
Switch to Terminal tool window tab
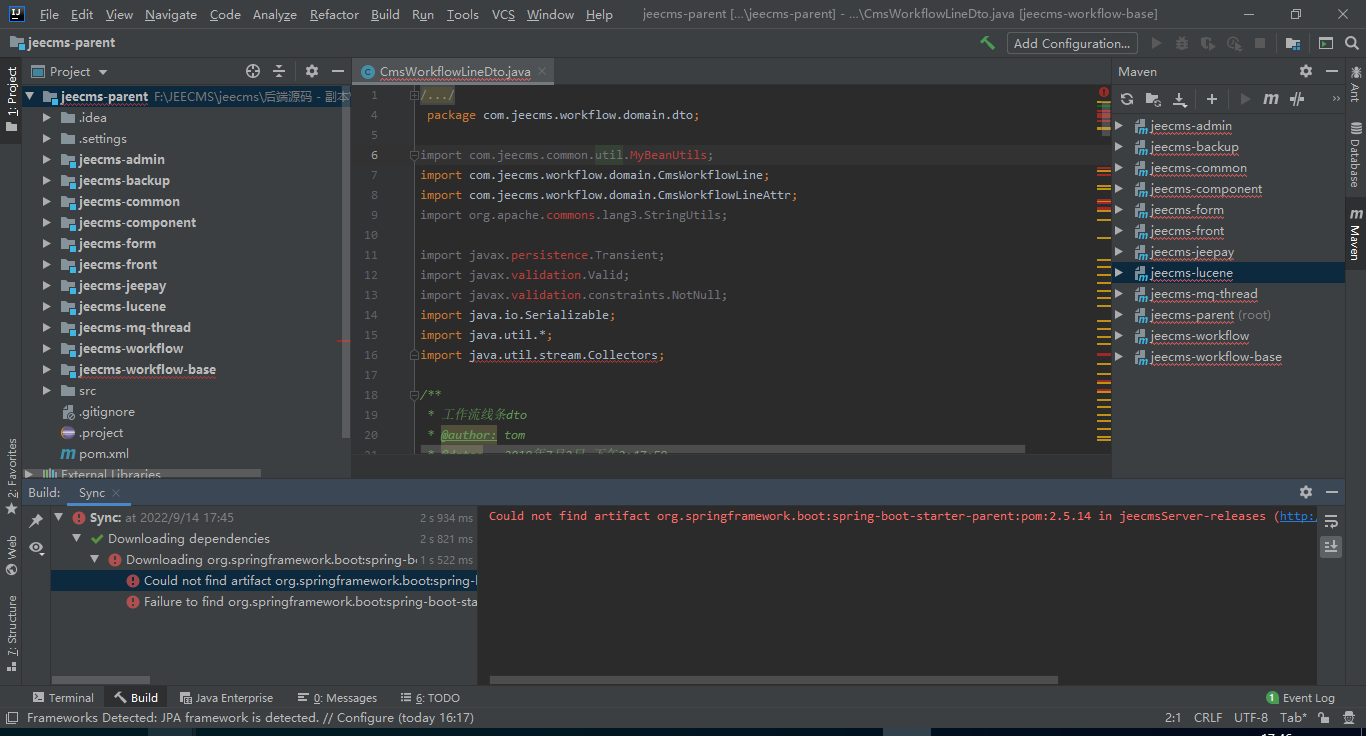pos(63,698)
